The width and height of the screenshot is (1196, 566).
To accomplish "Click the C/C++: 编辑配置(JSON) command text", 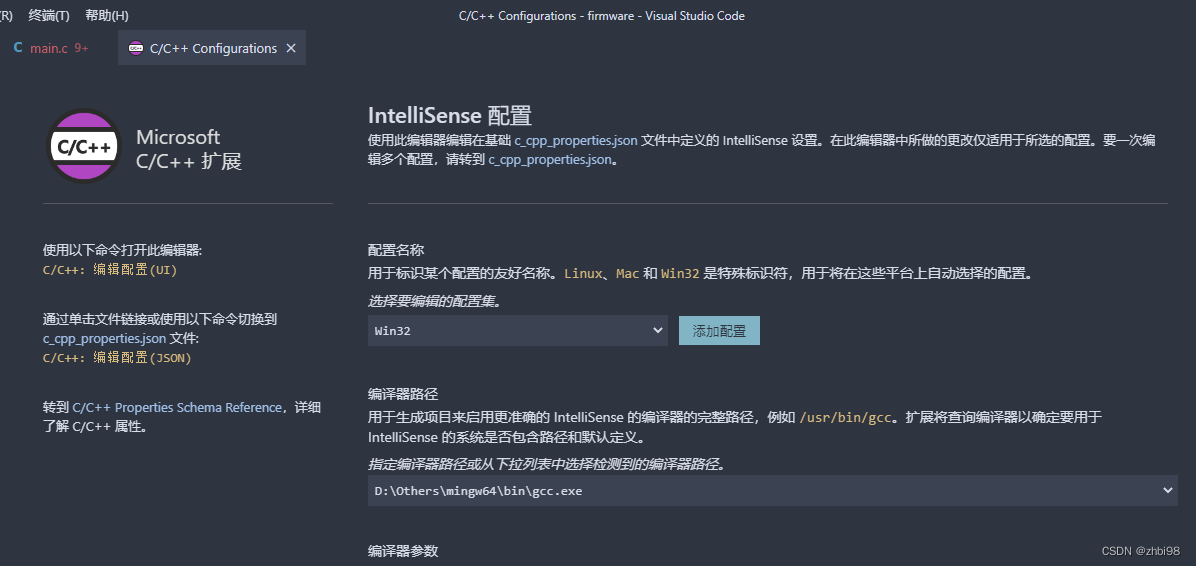I will tap(117, 357).
